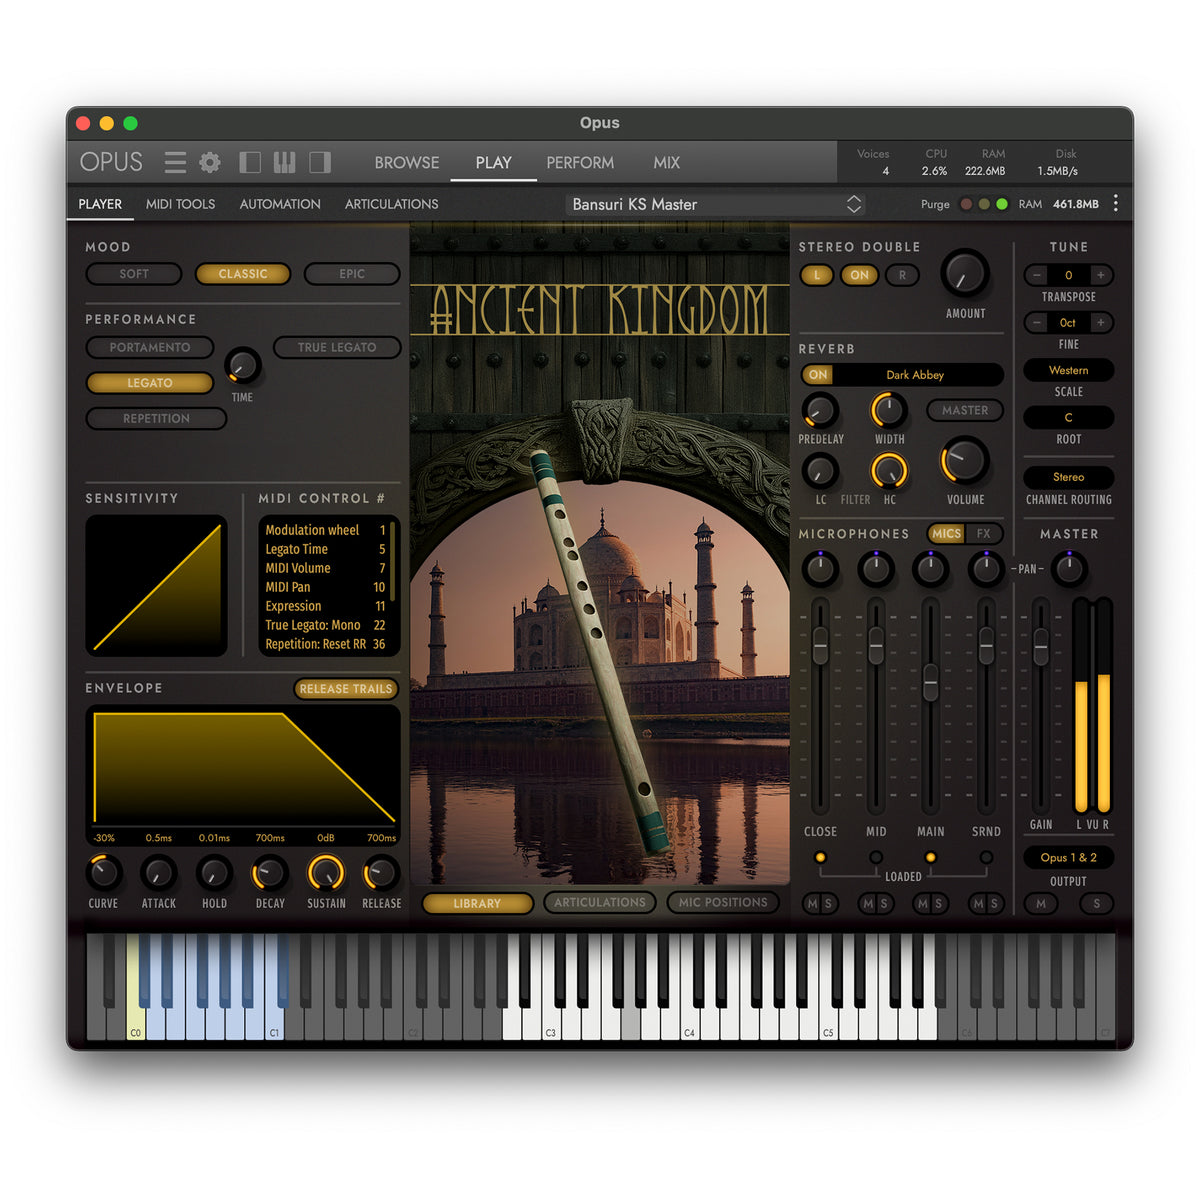Disable the LEGATO performance button

150,383
